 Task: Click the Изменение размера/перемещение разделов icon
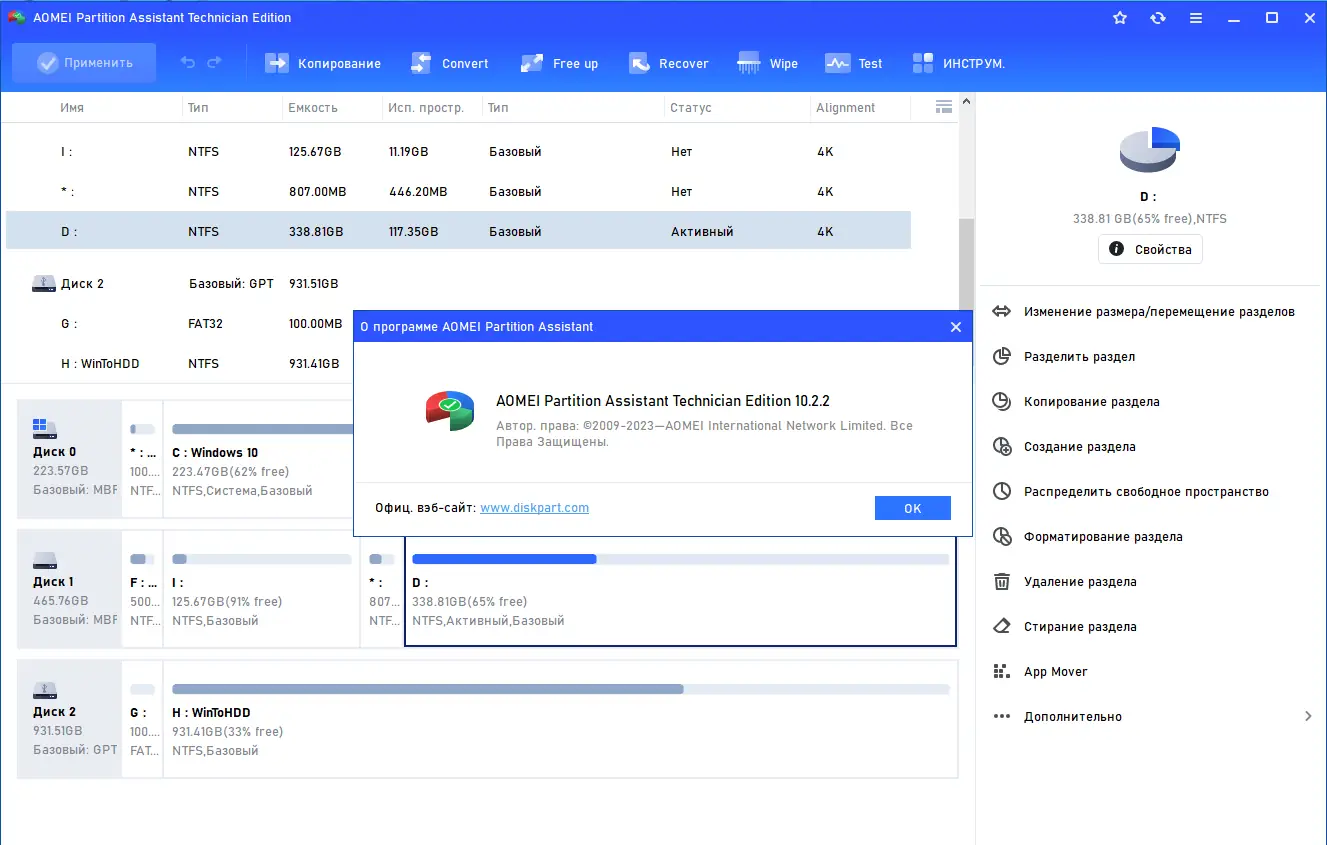tap(1002, 312)
